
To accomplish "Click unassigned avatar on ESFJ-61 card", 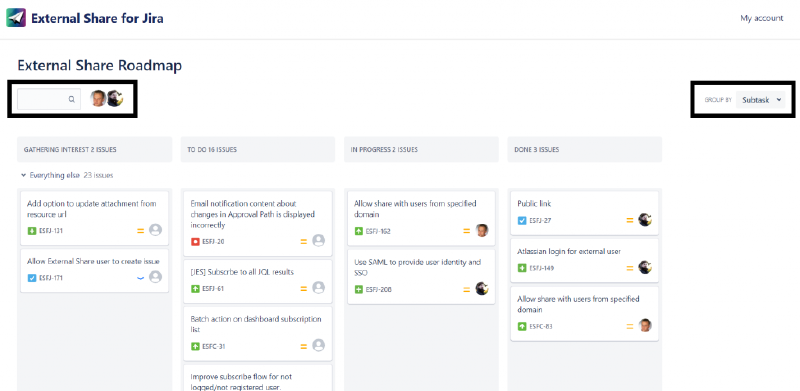I will [318, 287].
